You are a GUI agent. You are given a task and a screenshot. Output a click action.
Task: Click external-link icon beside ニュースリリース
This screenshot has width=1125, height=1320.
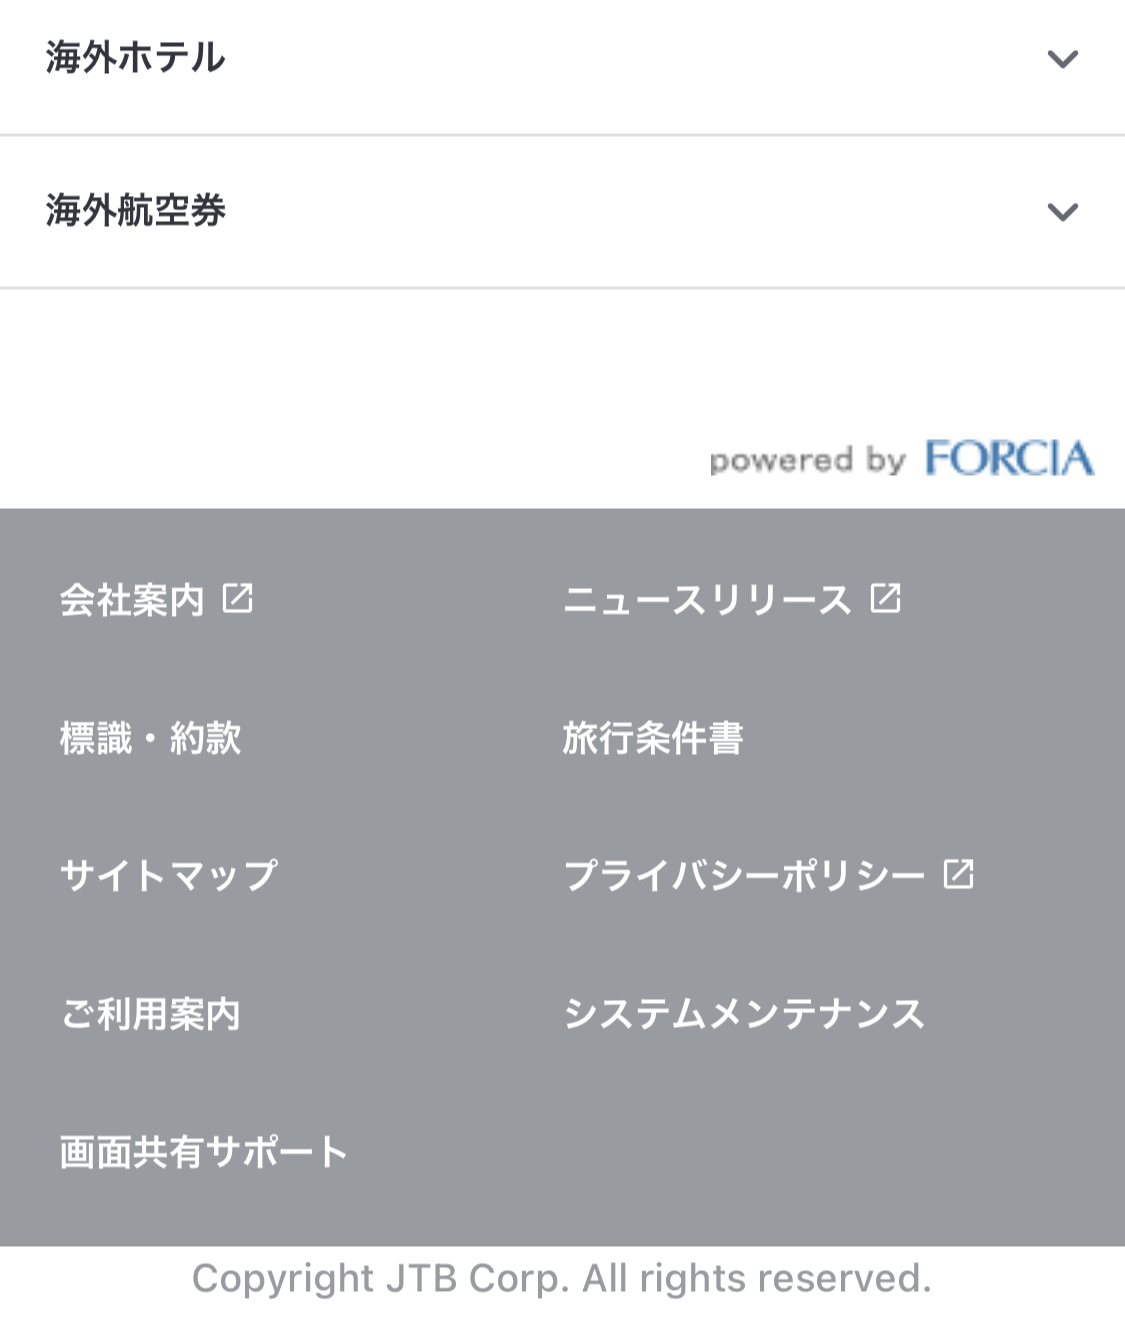pyautogui.click(x=886, y=598)
